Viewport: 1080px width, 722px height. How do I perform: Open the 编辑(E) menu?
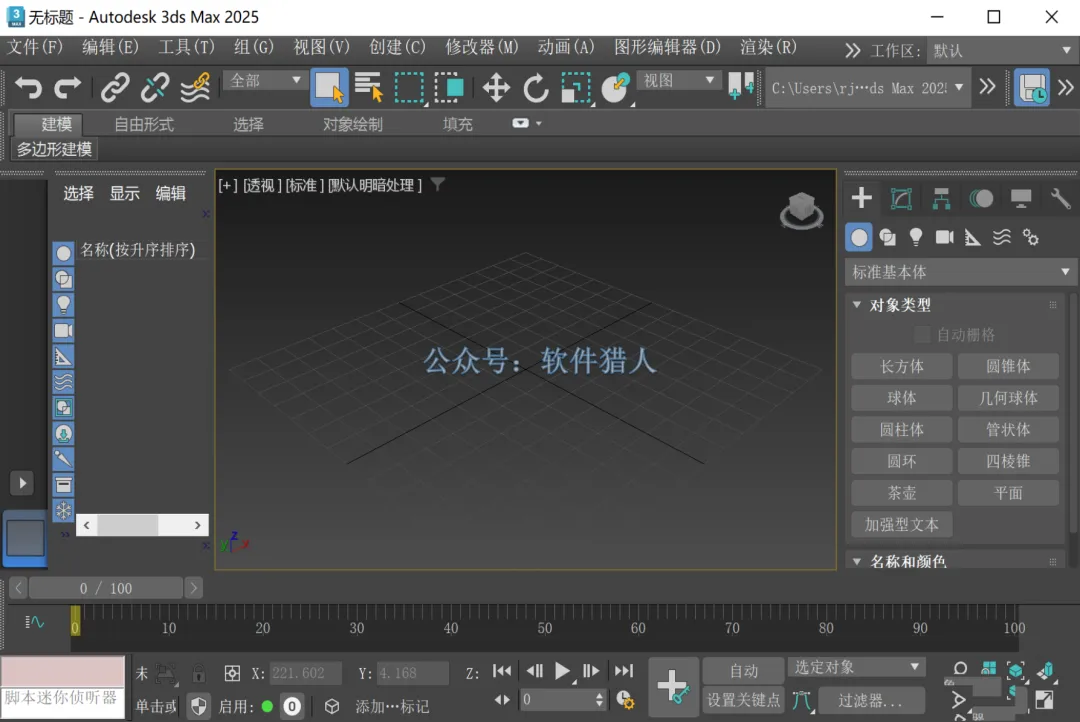(x=110, y=47)
